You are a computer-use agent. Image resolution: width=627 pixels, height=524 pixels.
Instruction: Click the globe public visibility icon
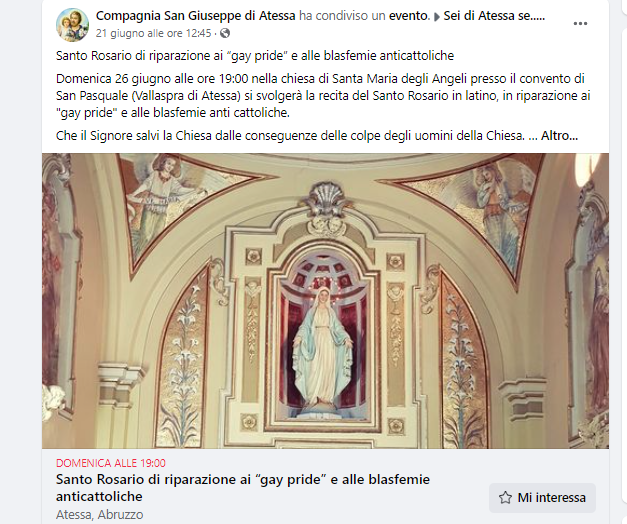tap(225, 33)
